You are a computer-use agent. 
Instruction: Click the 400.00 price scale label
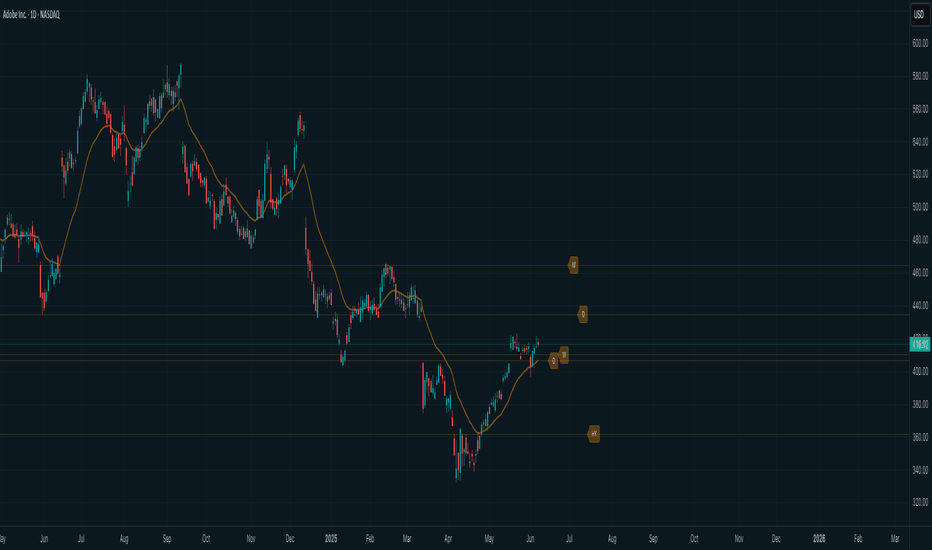920,371
